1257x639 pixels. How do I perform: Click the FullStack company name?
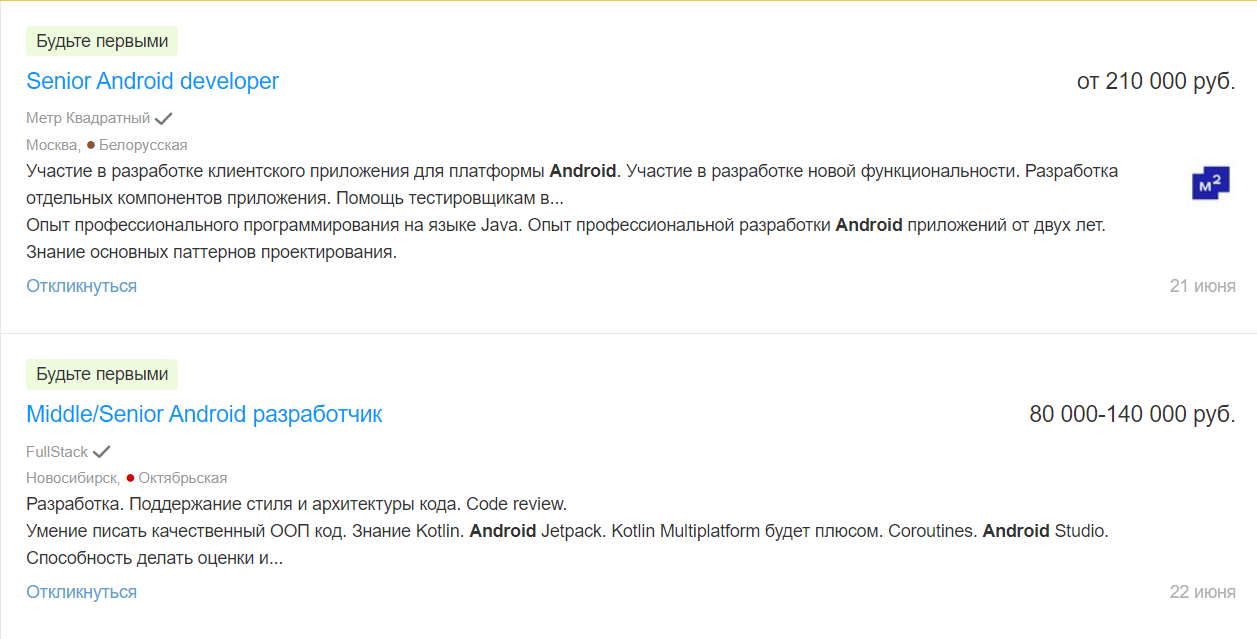tap(57, 452)
